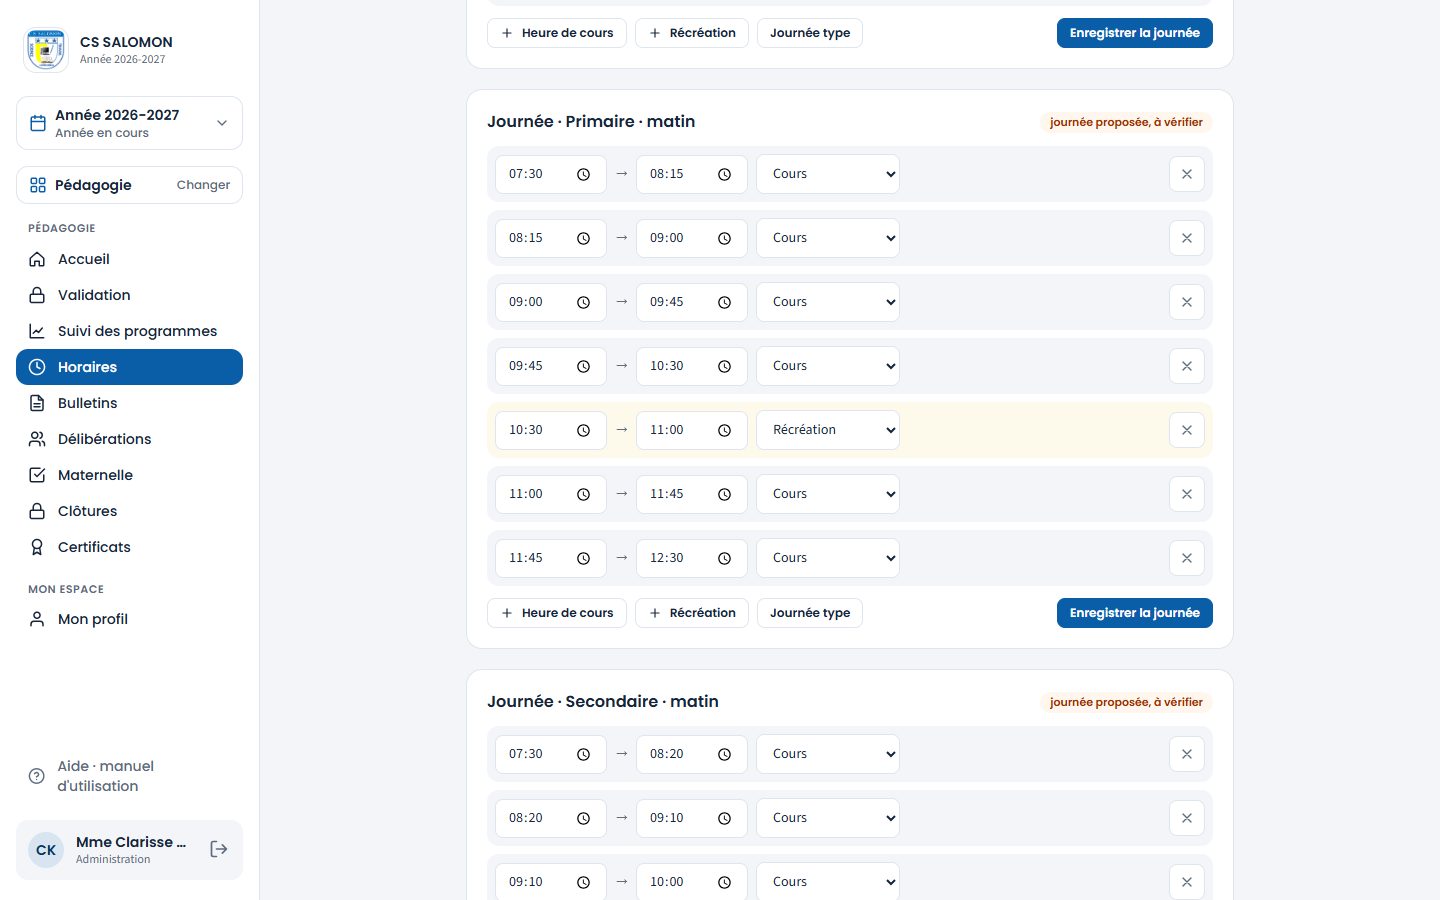
Task: Open clock picker on the 10:30 Récréation start
Action: point(584,430)
